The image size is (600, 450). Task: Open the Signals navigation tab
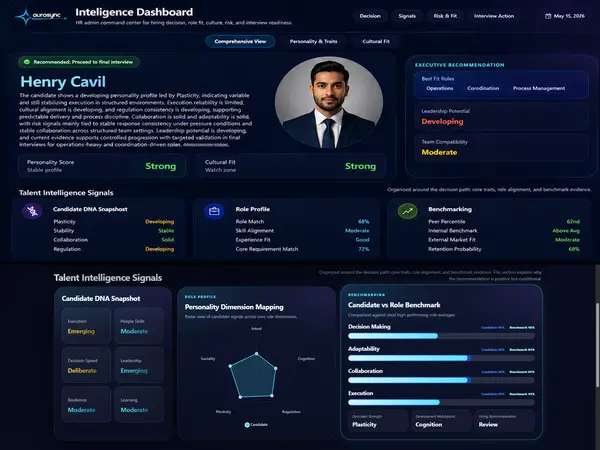point(407,16)
